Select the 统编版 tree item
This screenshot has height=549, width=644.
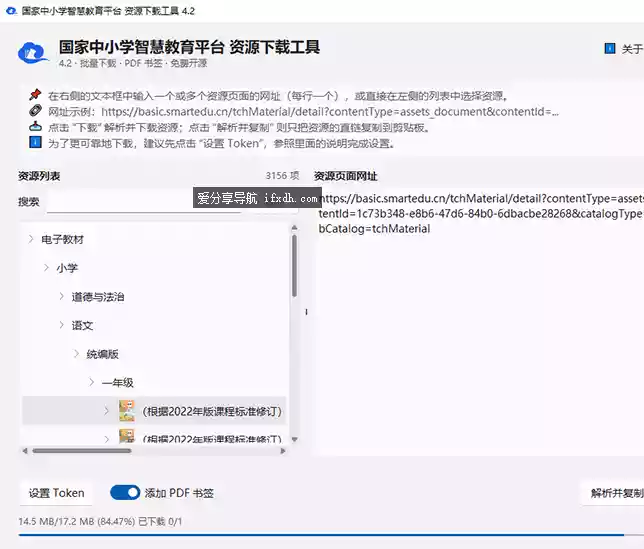pyautogui.click(x=103, y=354)
